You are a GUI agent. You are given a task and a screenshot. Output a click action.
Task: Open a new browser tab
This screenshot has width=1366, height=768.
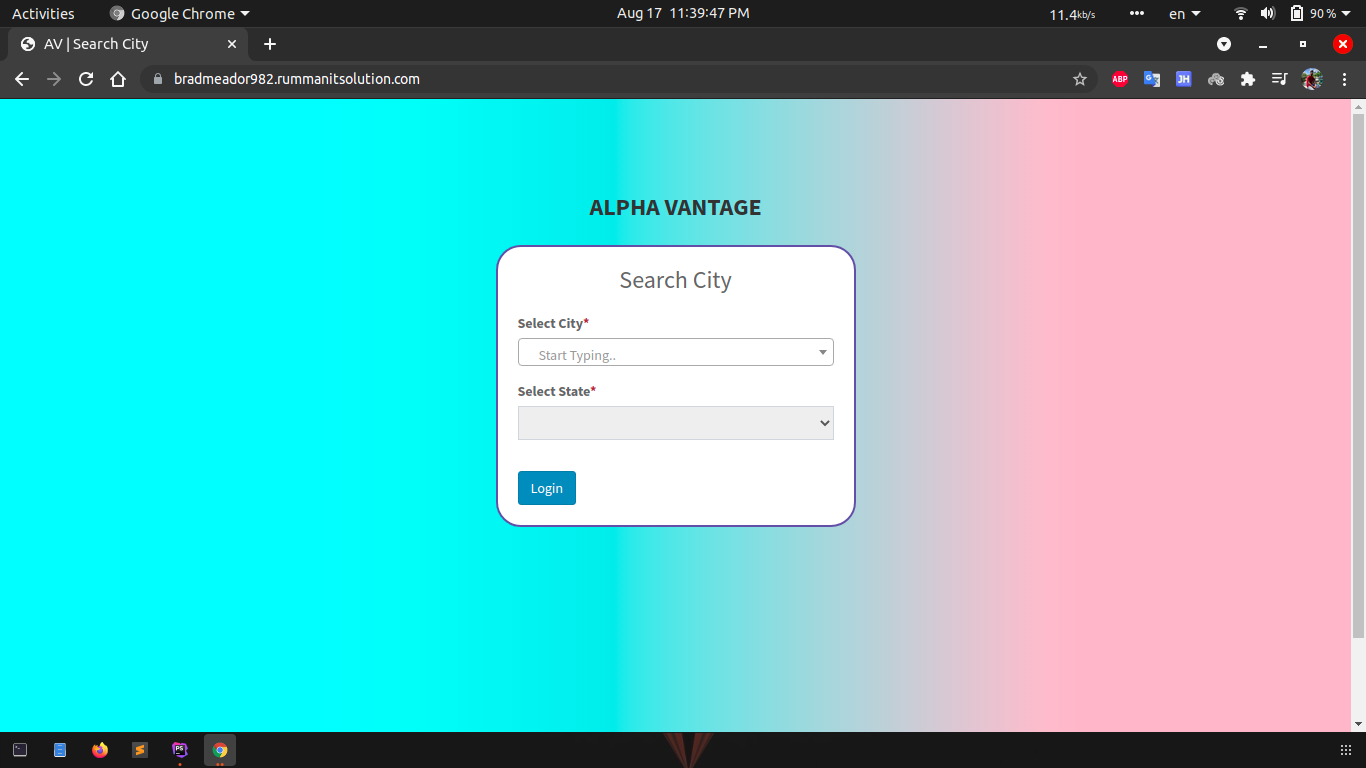[270, 44]
